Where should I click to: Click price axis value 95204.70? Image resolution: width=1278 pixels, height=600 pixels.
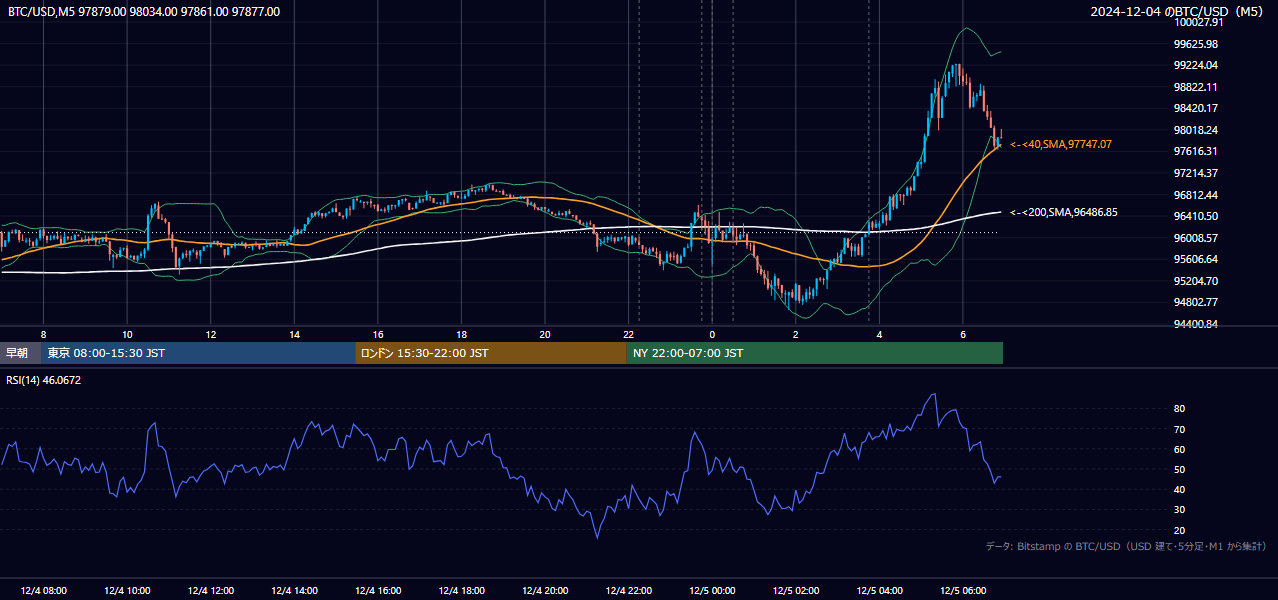click(x=1196, y=281)
